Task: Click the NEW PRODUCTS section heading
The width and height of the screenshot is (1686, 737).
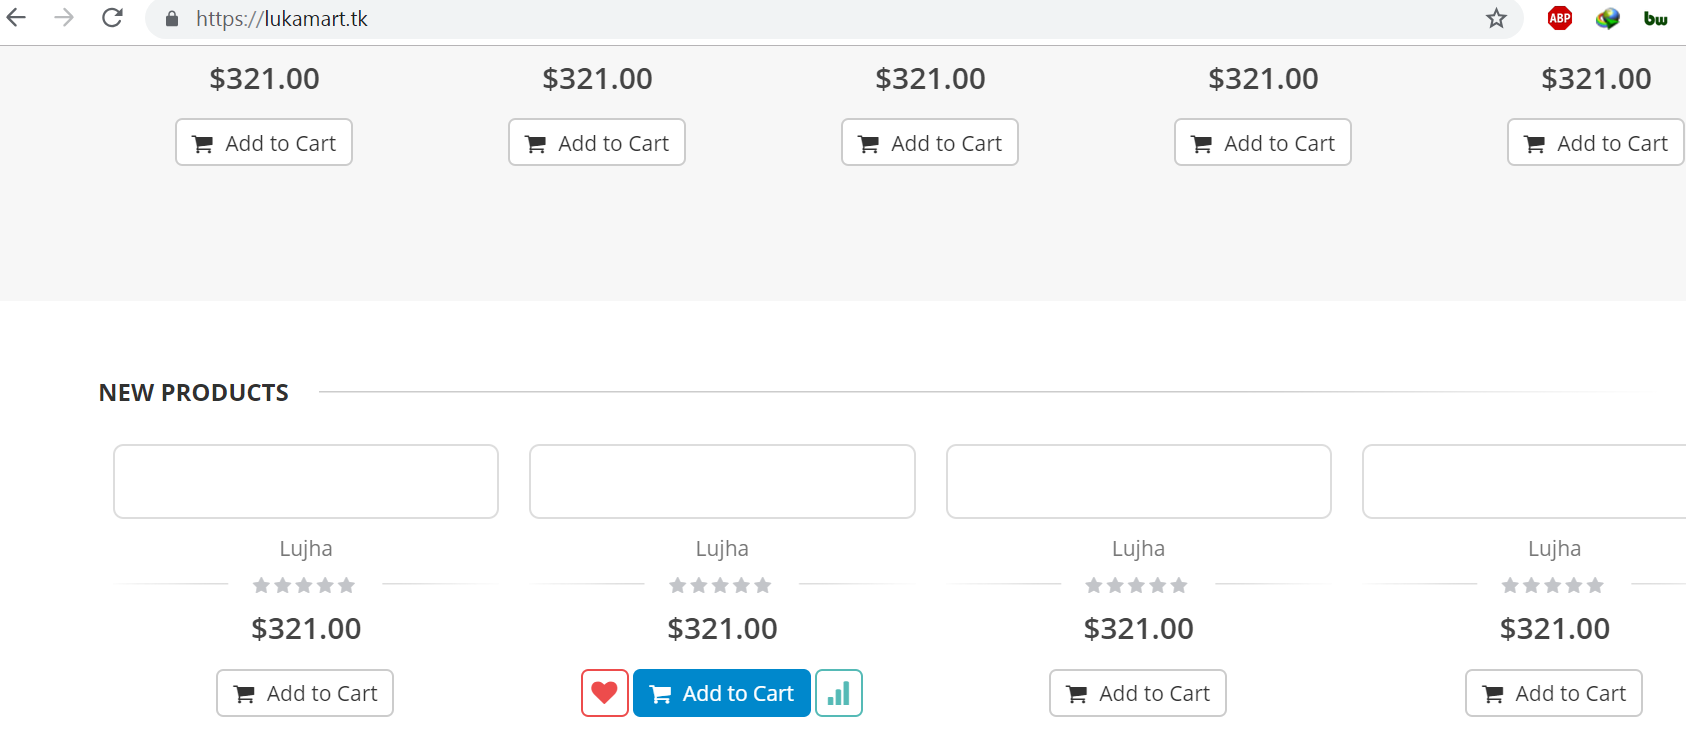Action: [193, 392]
